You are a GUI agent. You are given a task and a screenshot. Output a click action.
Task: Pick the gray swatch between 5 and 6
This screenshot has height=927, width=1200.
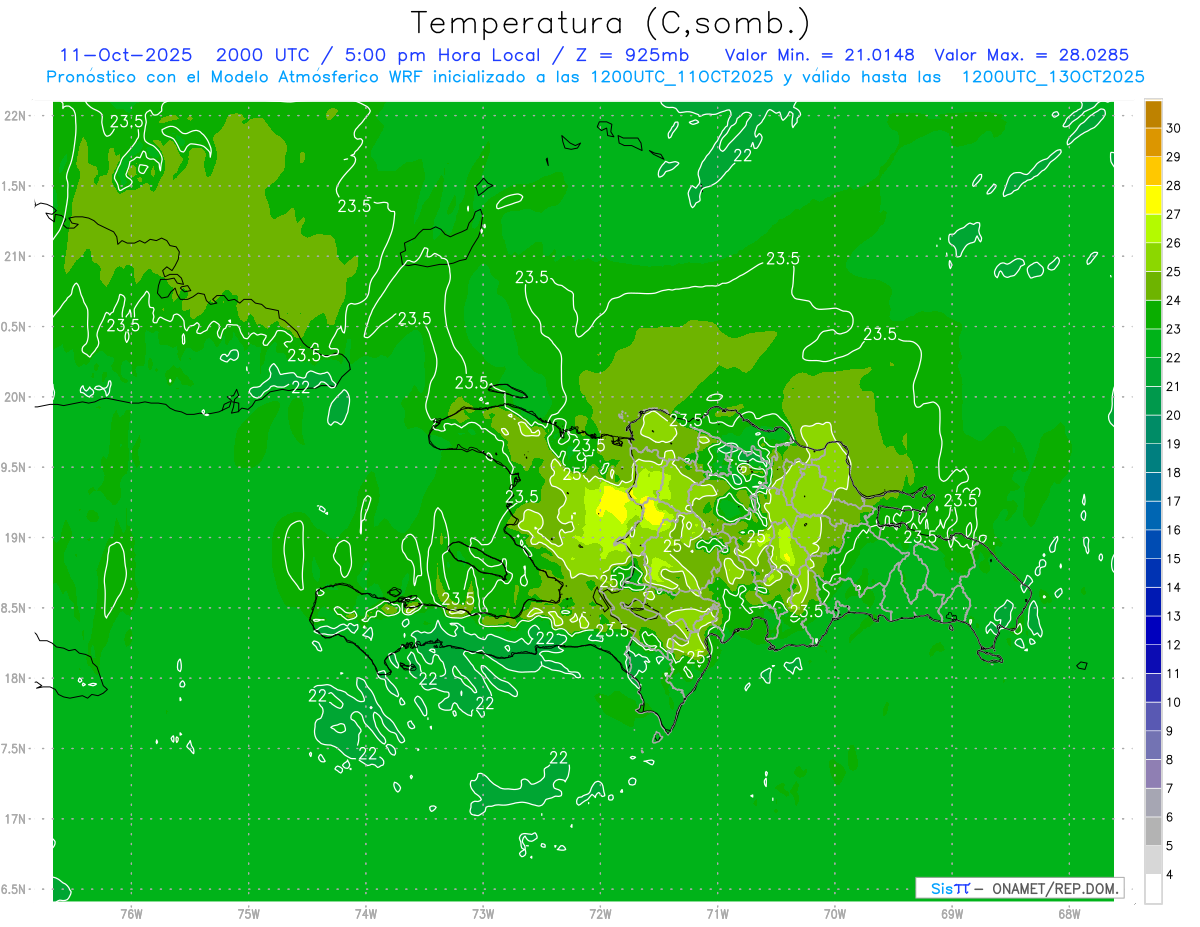click(1153, 831)
